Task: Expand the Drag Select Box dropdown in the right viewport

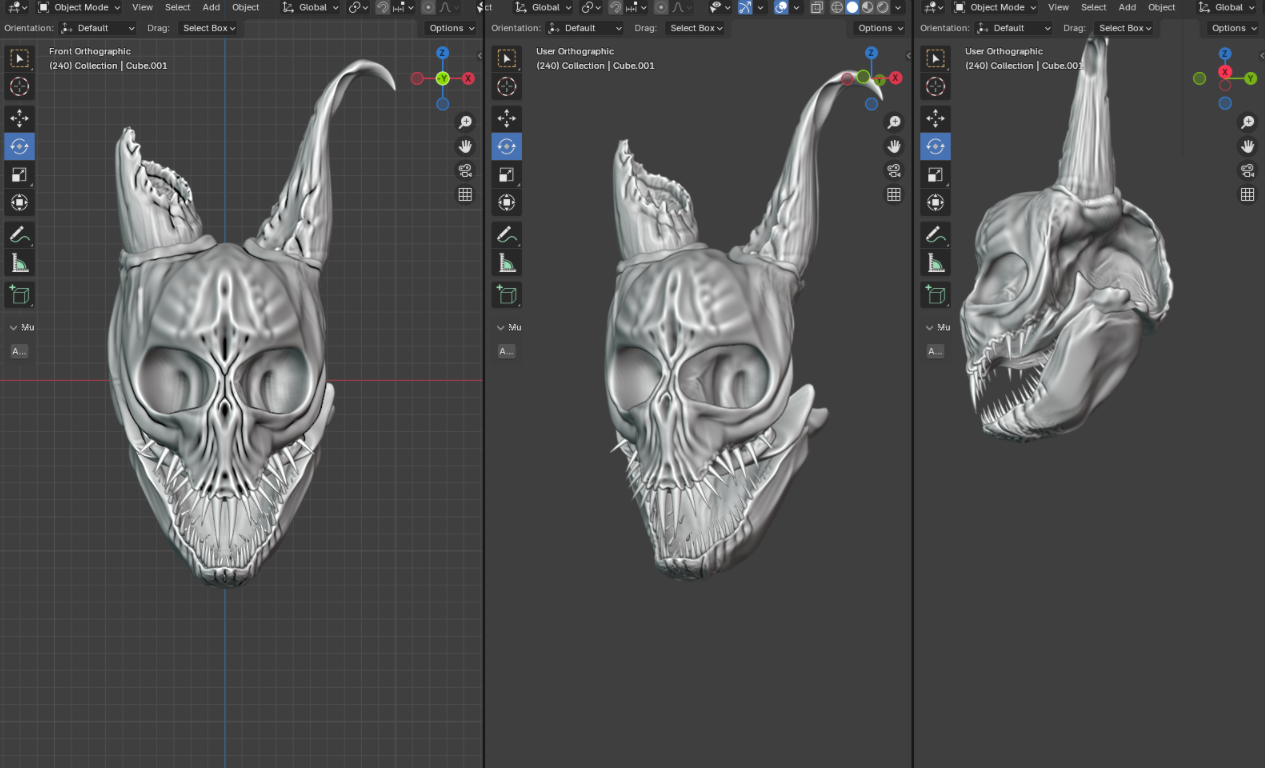Action: (x=1125, y=28)
